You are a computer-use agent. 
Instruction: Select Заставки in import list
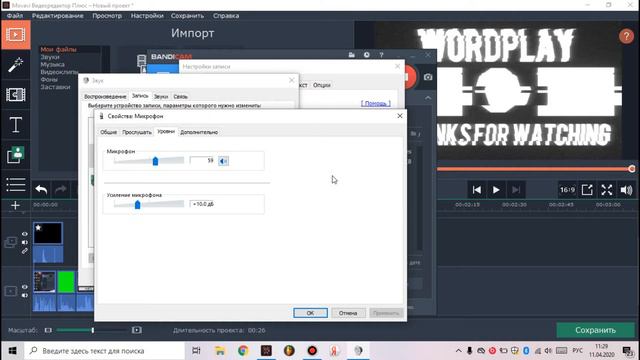click(x=56, y=87)
